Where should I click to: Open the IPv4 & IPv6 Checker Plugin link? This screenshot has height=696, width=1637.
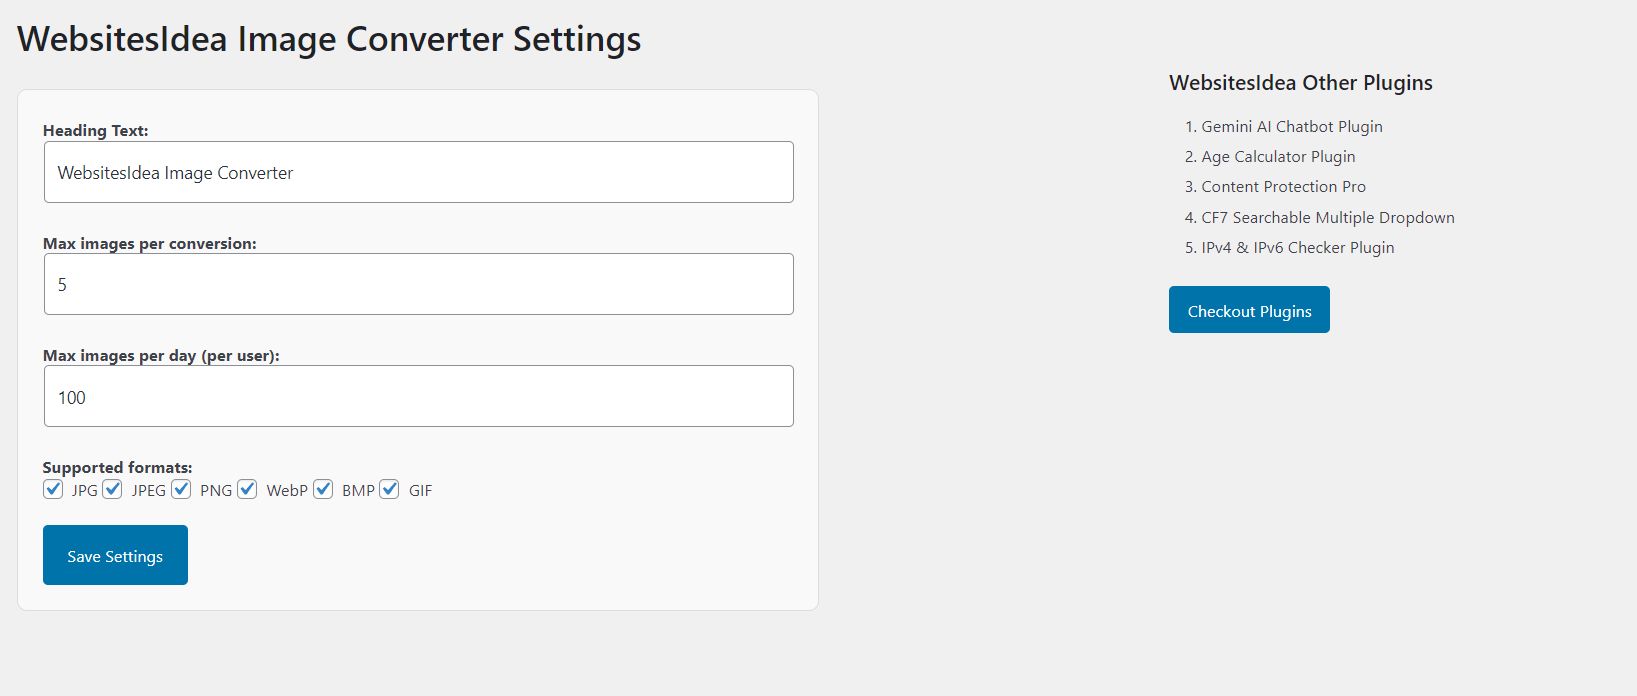[x=1297, y=248]
